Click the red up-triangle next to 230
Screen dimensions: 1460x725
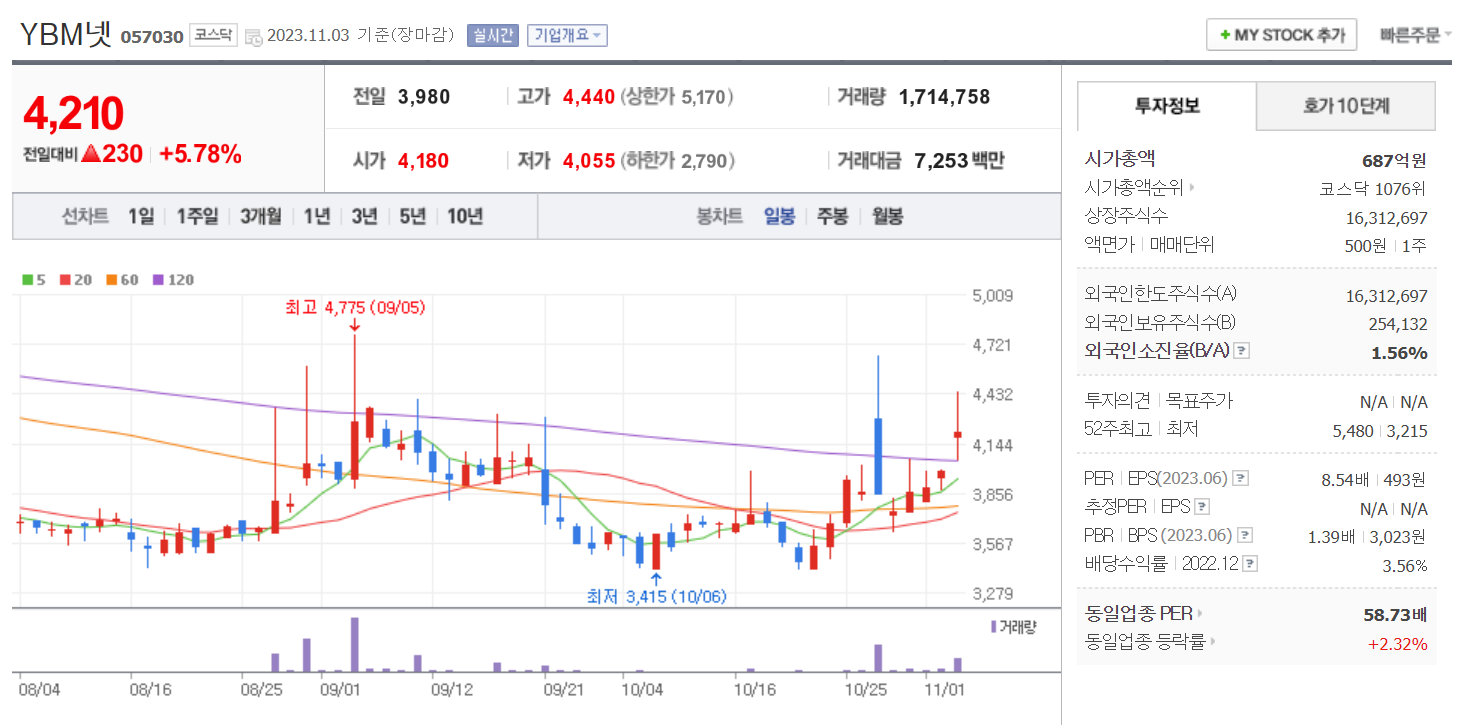(91, 154)
